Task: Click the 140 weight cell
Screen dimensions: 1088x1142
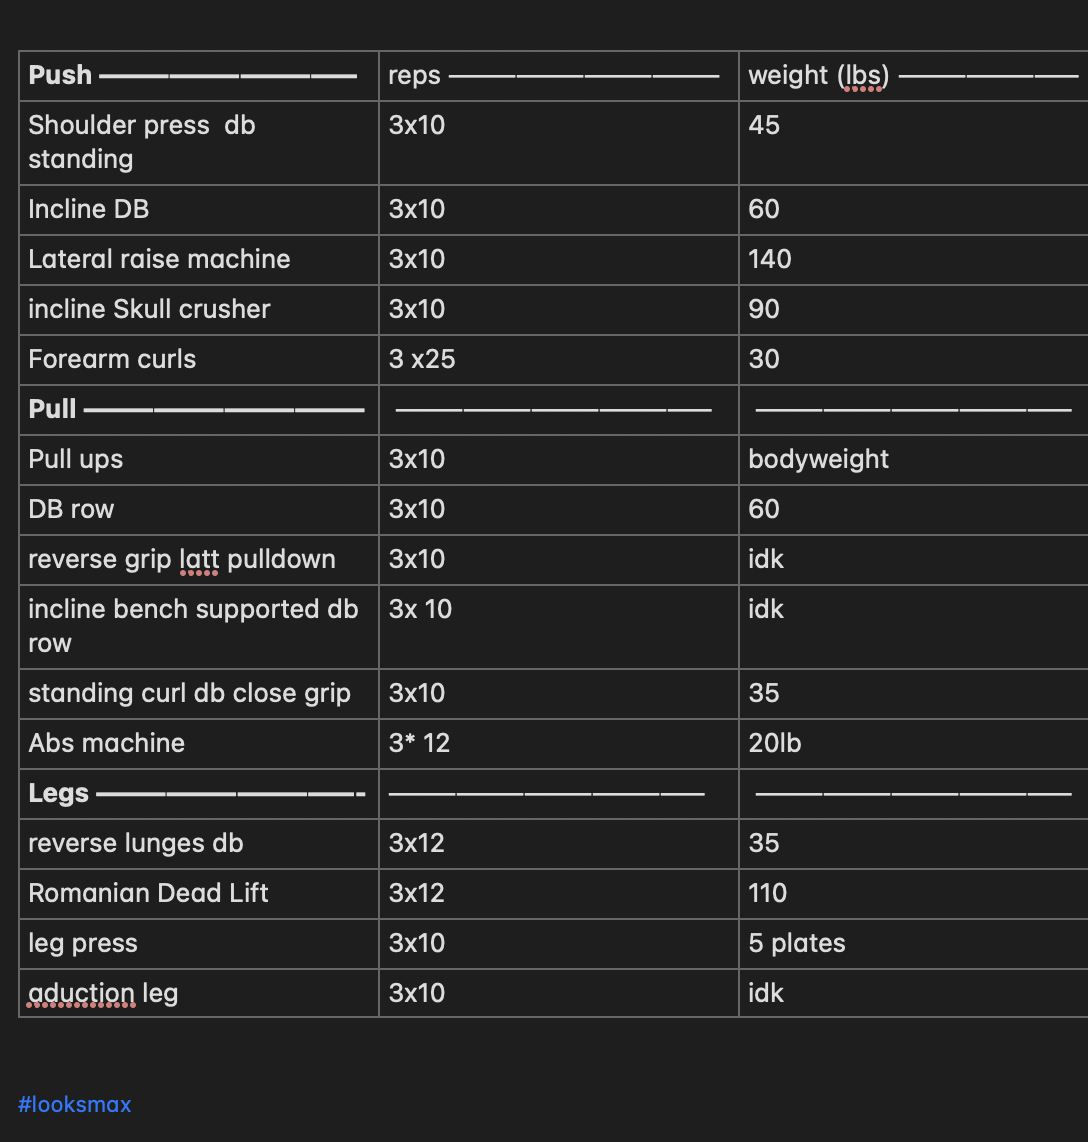Action: [x=915, y=259]
